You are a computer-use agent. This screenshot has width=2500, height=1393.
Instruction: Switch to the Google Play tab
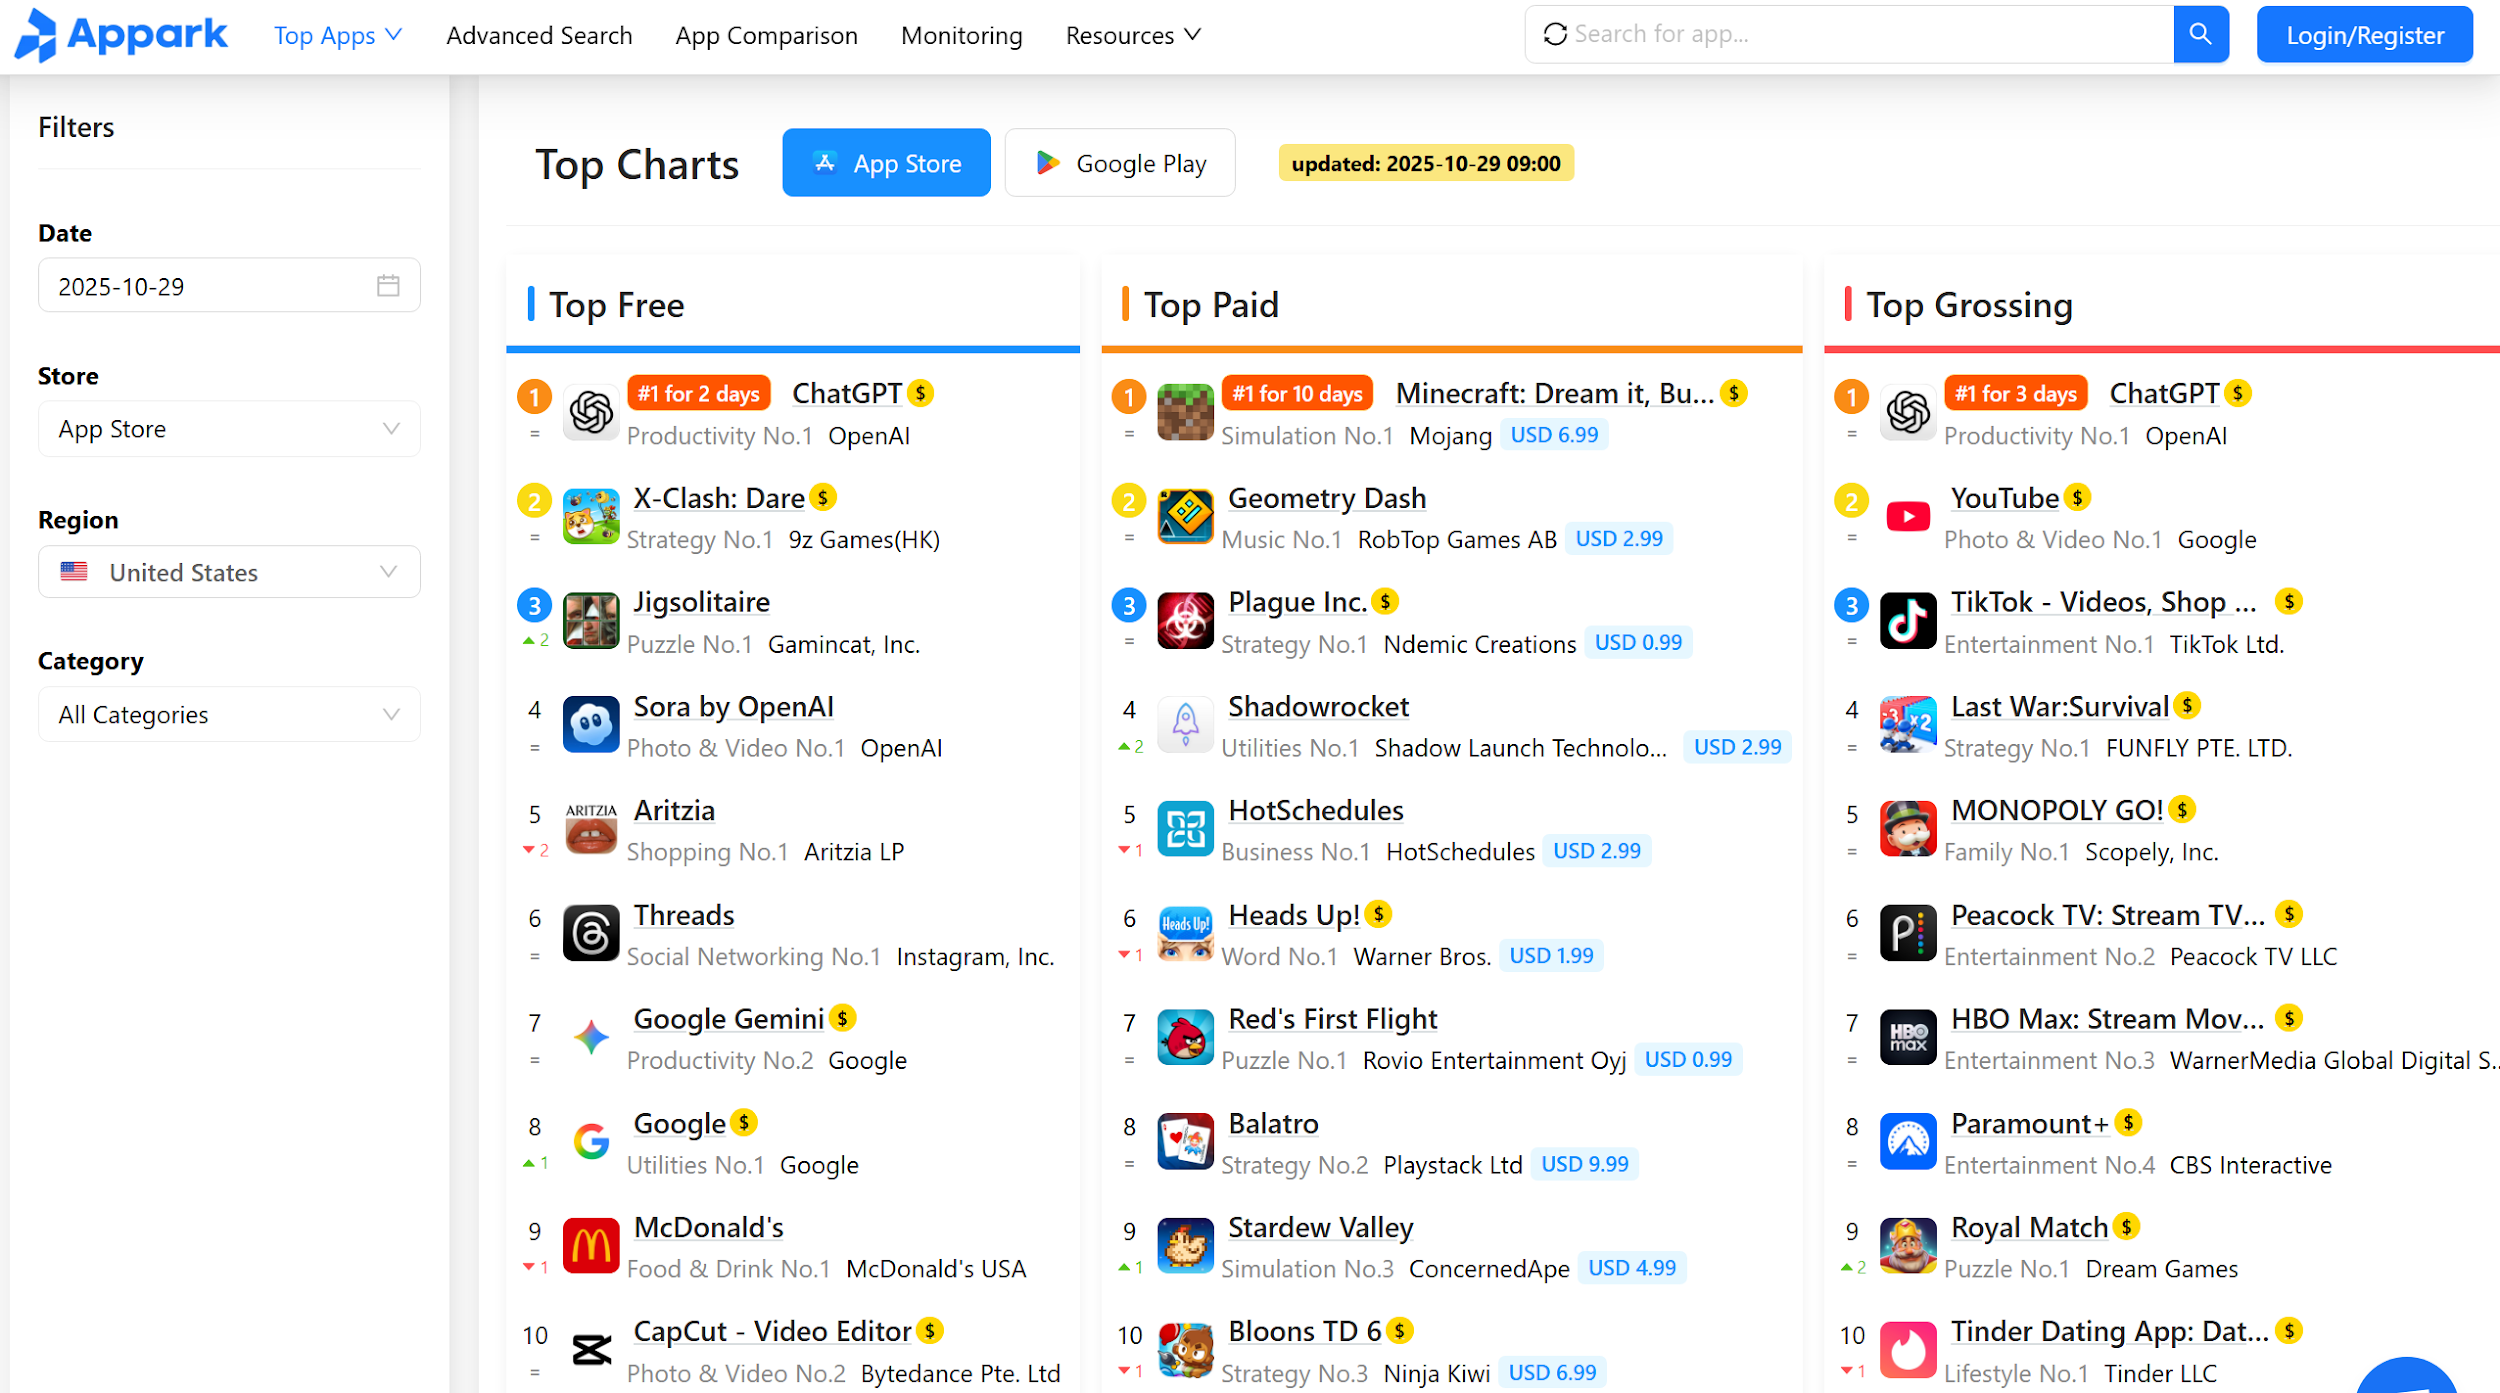click(1120, 163)
